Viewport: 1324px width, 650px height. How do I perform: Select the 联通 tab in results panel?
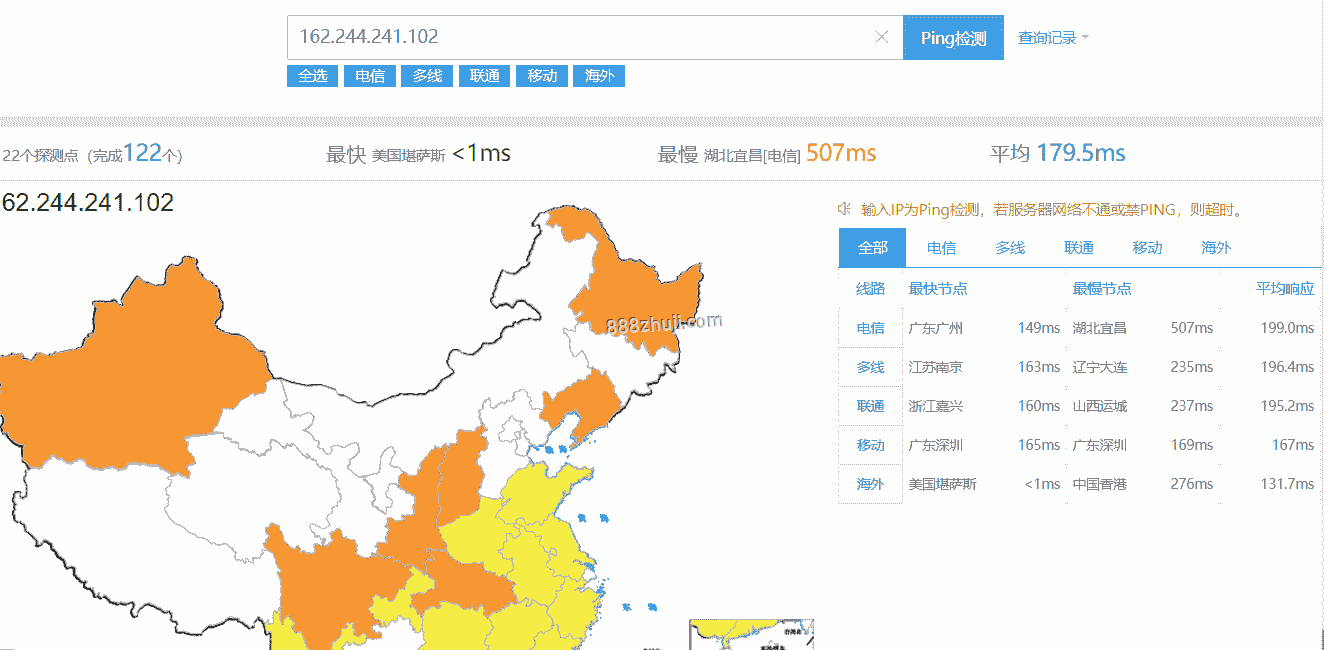click(1079, 248)
